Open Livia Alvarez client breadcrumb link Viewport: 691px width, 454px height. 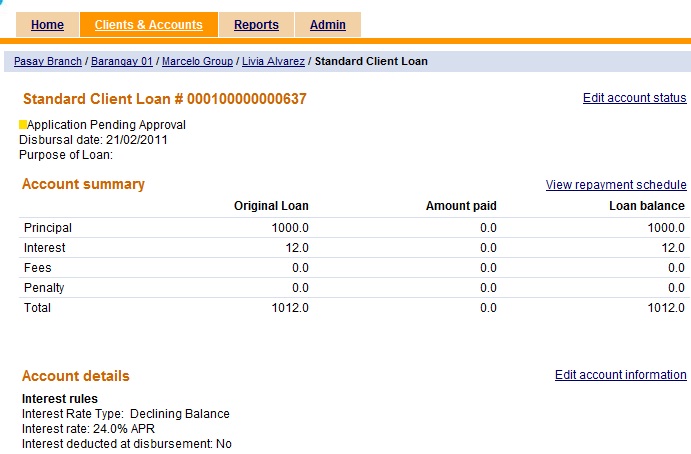pos(273,62)
